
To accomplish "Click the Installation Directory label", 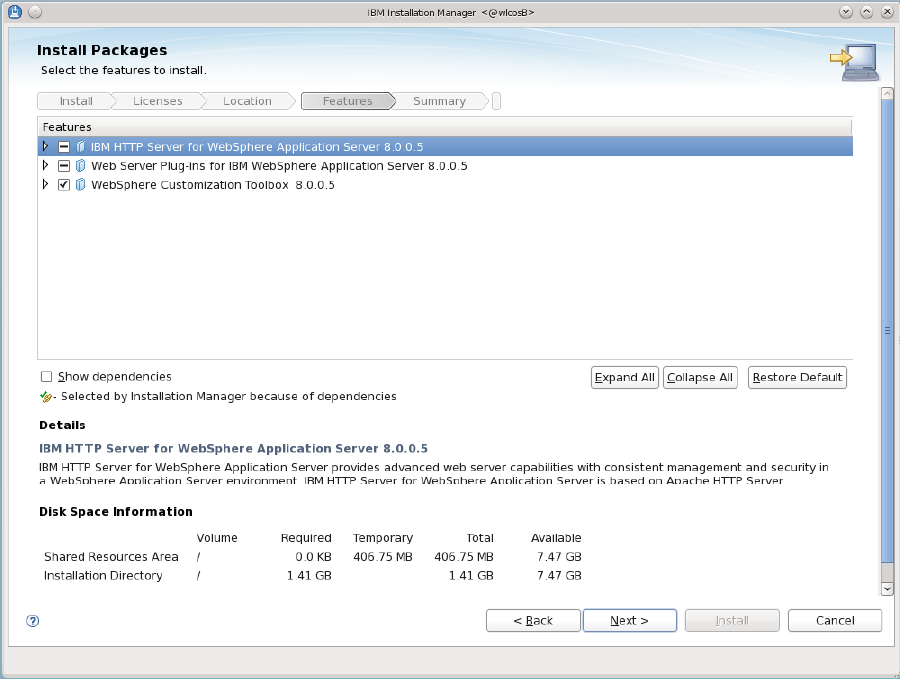I will (x=103, y=576).
